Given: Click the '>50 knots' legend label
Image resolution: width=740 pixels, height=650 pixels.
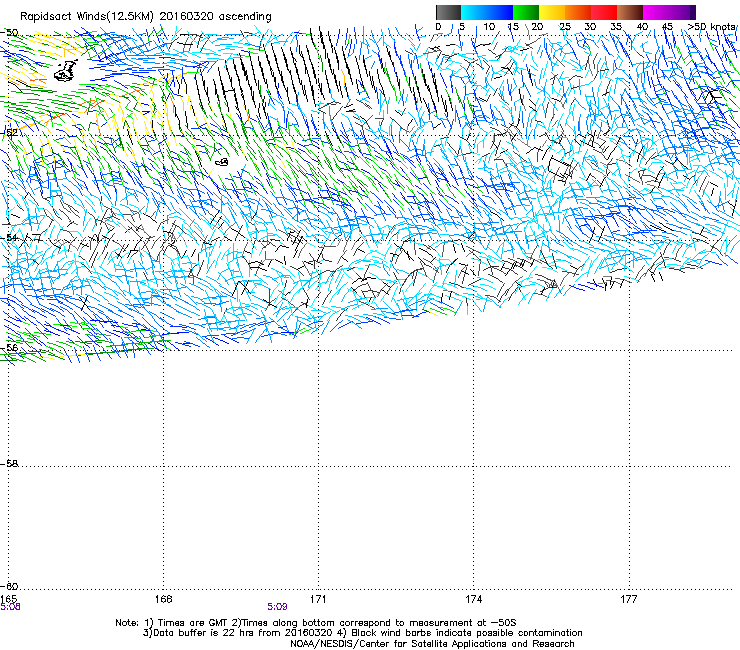Looking at the screenshot, I should tap(711, 27).
